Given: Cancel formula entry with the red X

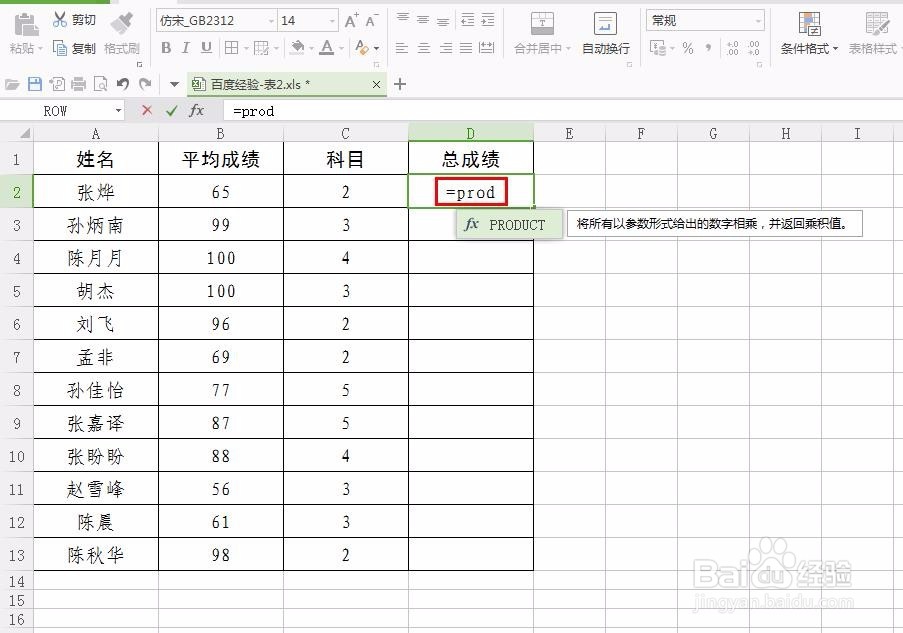Looking at the screenshot, I should (x=147, y=111).
